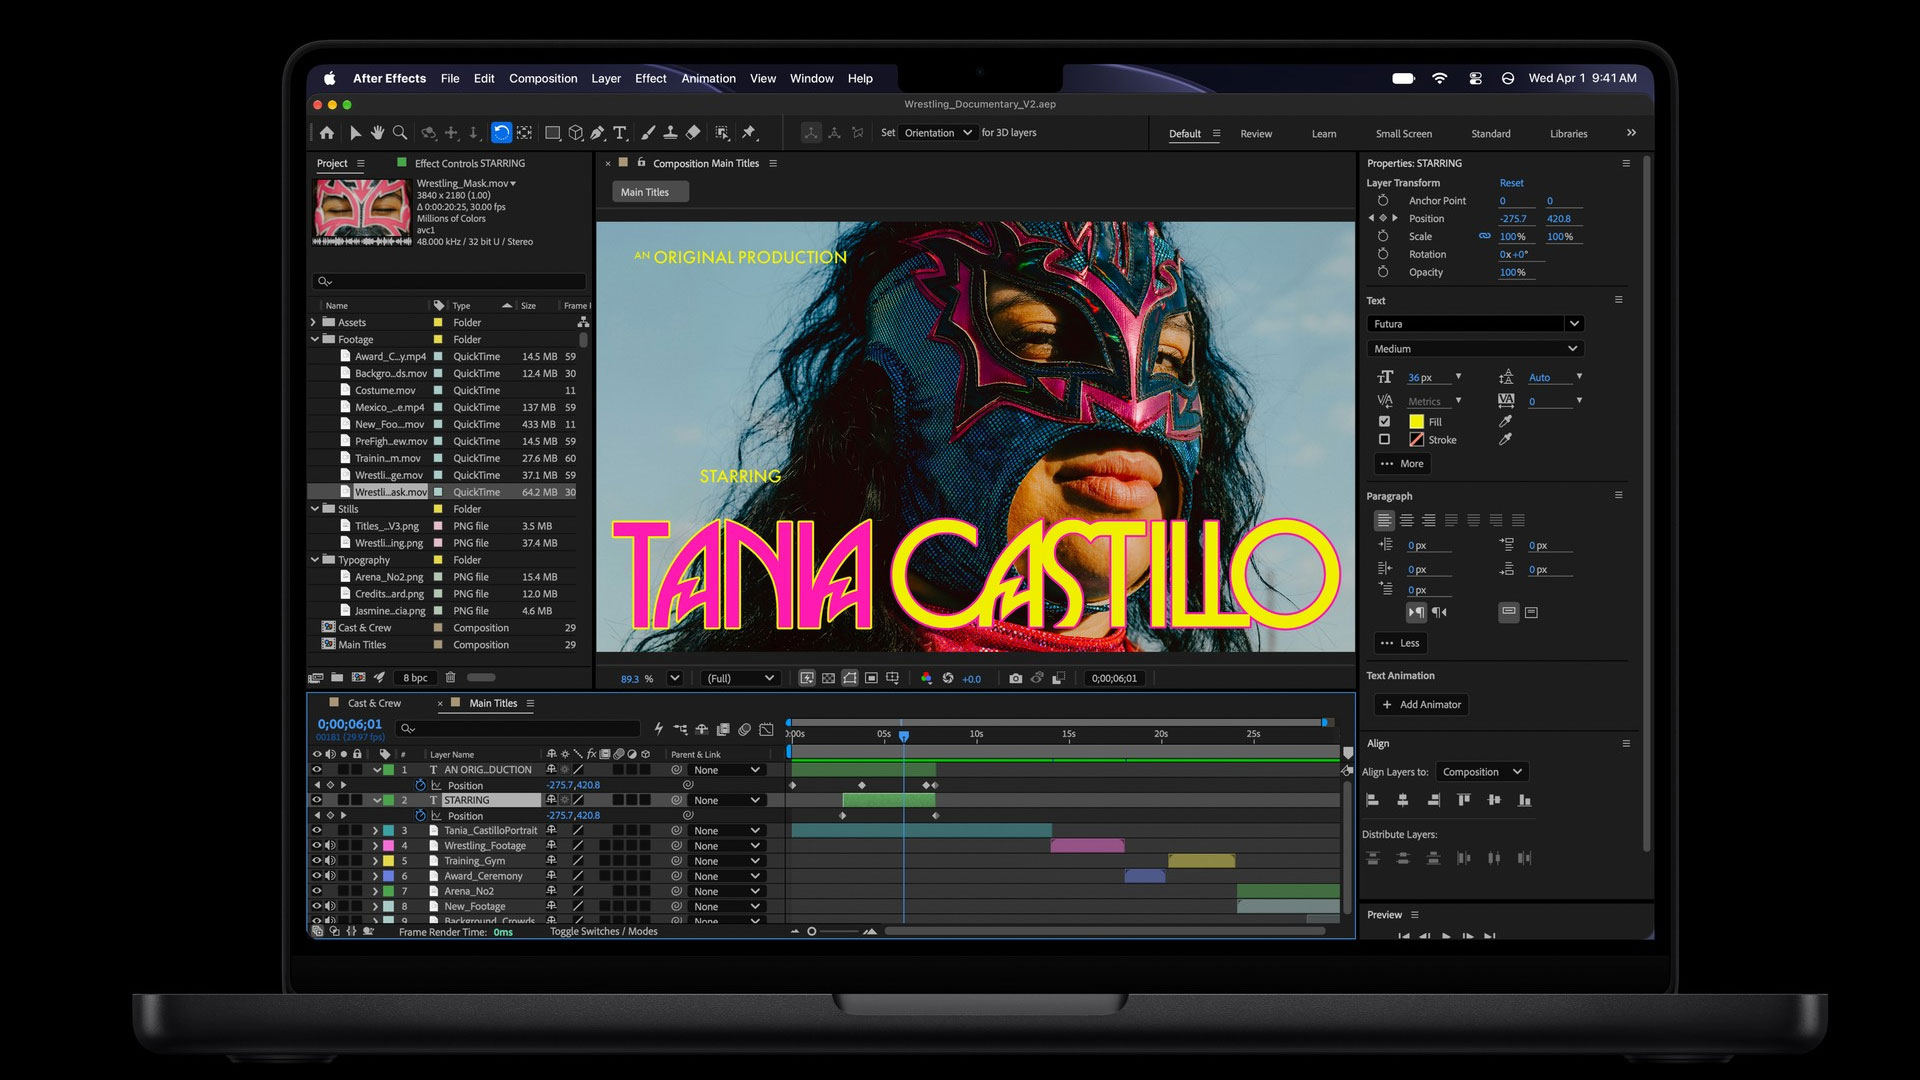The width and height of the screenshot is (1920, 1080).
Task: Switch to the Cast & Crew timeline tab
Action: tap(374, 703)
